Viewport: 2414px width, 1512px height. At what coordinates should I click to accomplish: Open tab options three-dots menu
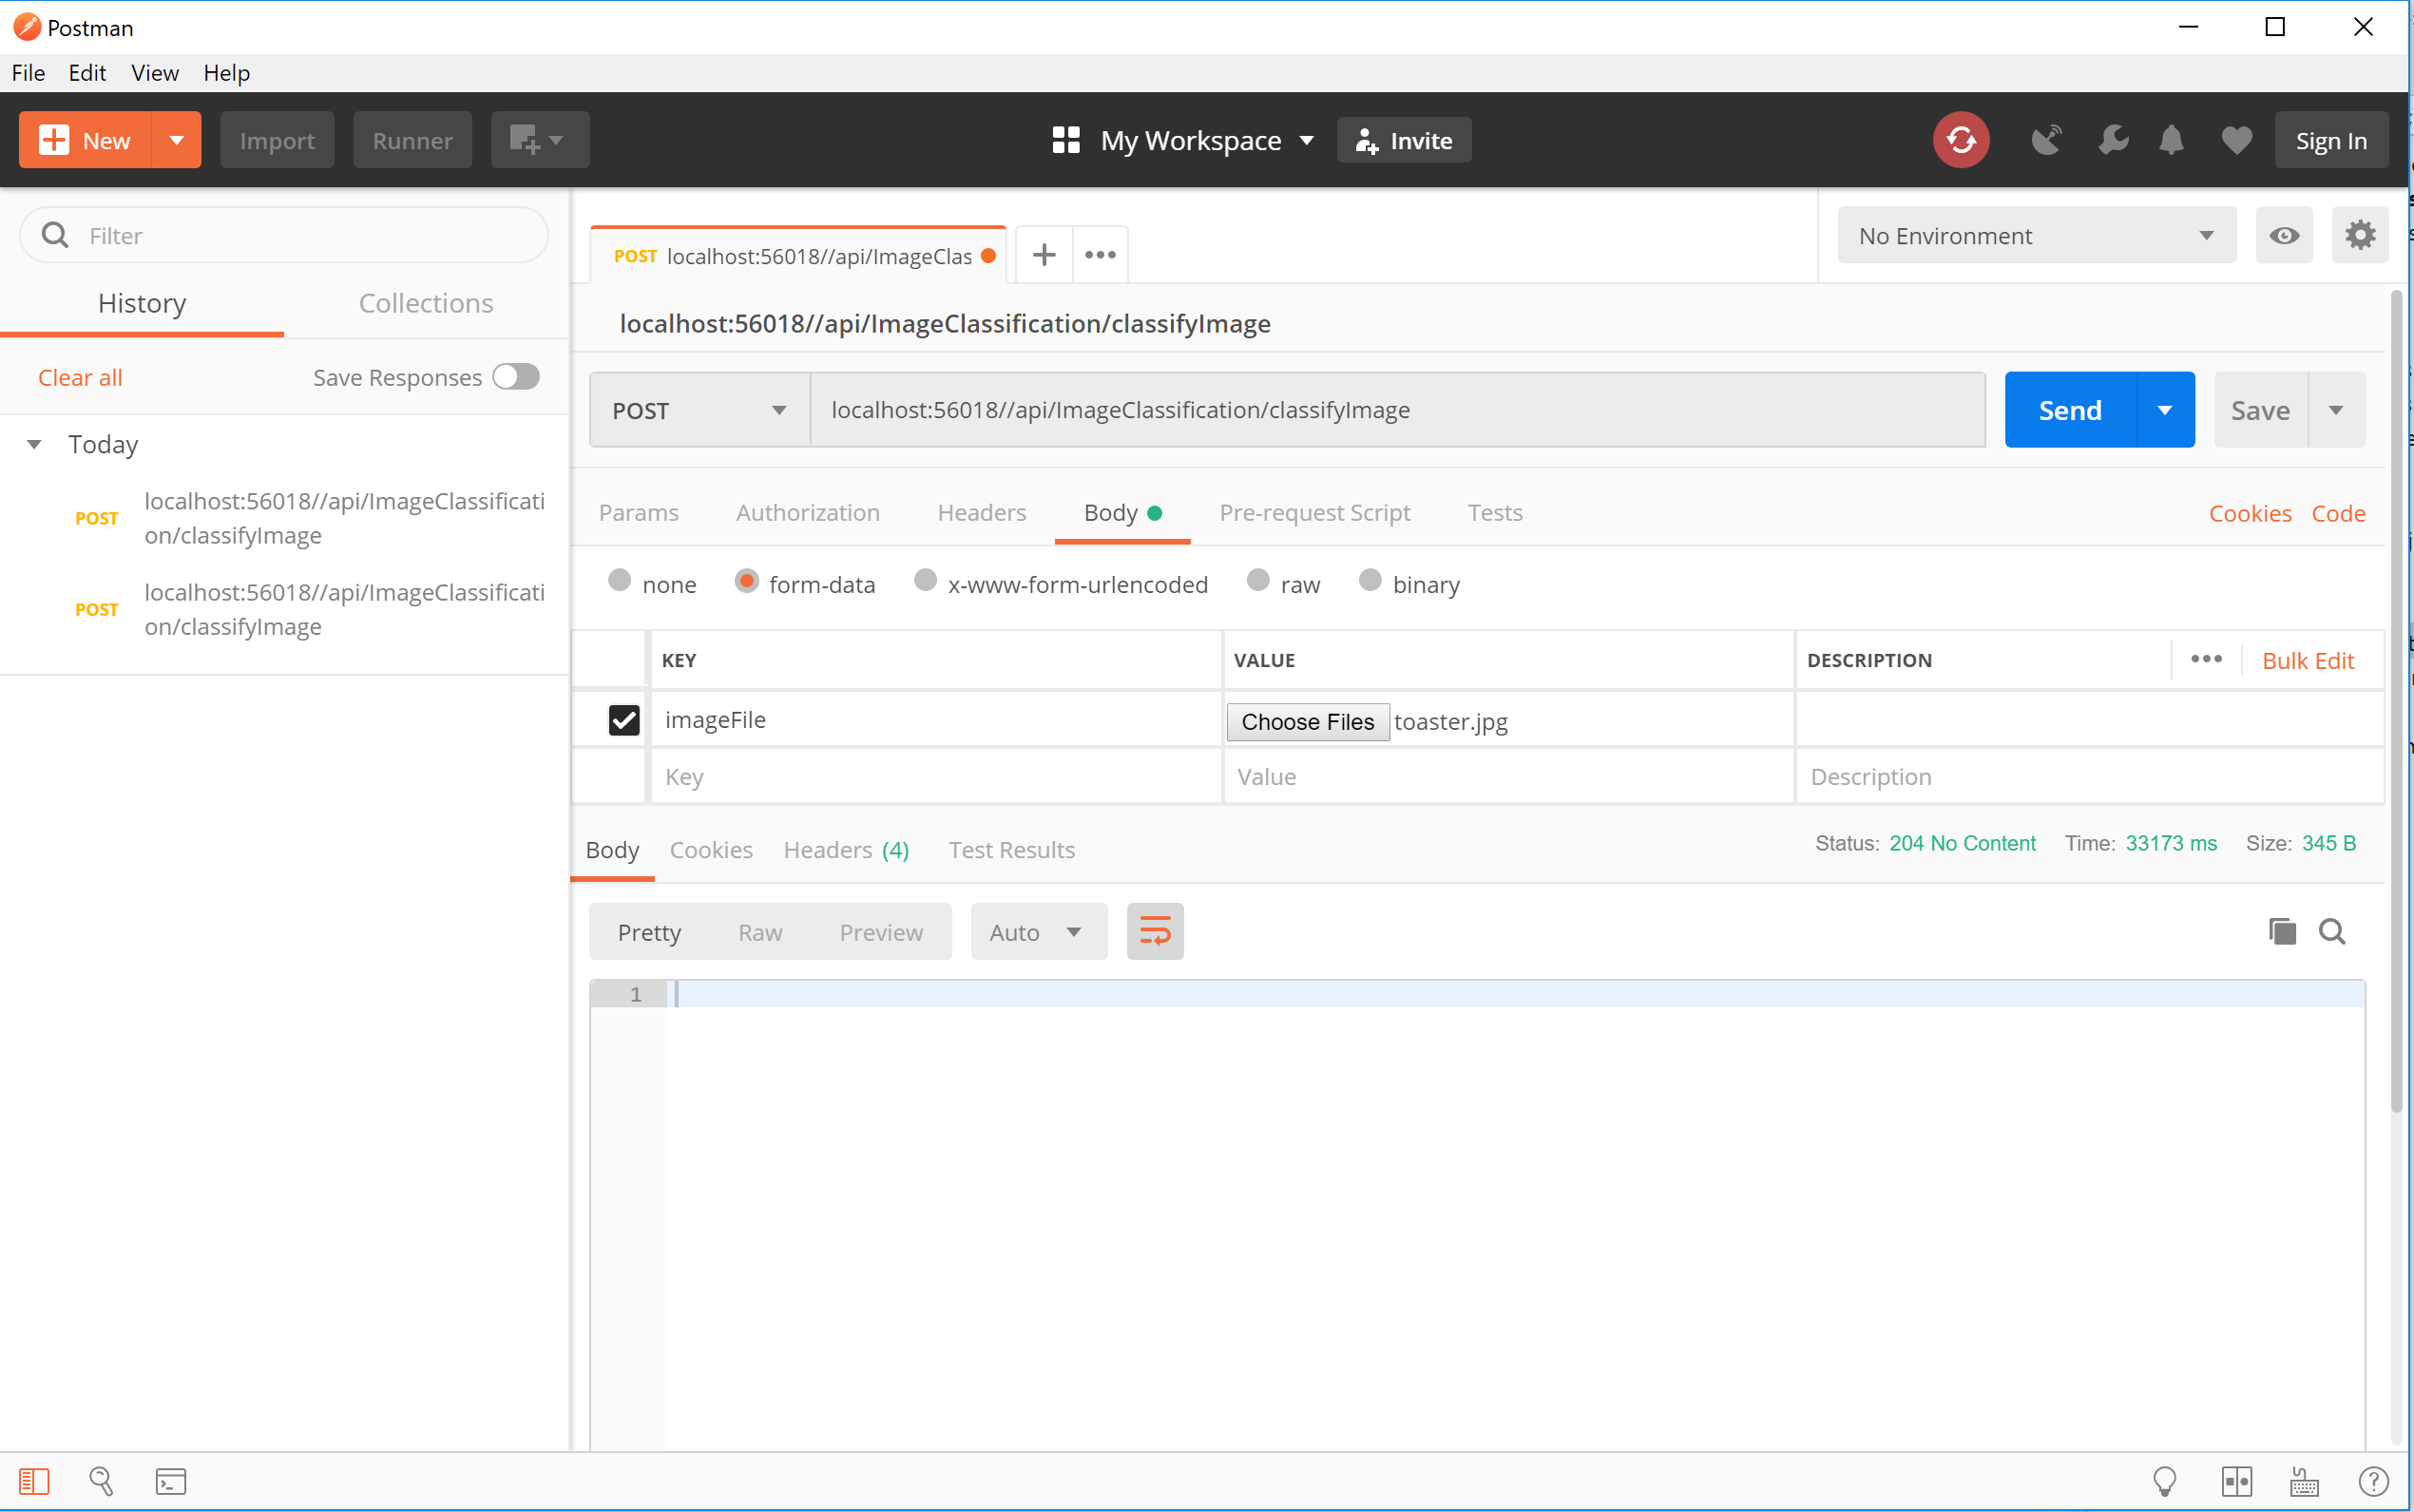[1100, 255]
